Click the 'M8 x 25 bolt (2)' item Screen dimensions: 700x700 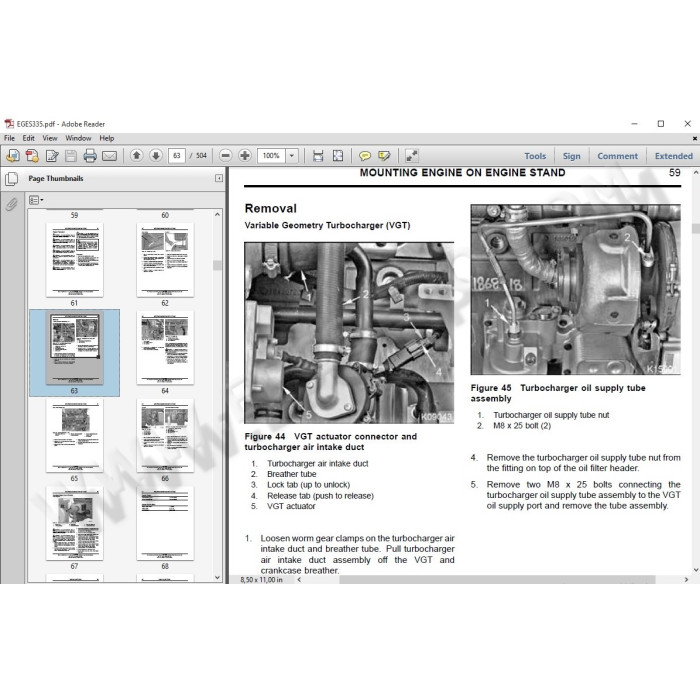(x=522, y=426)
